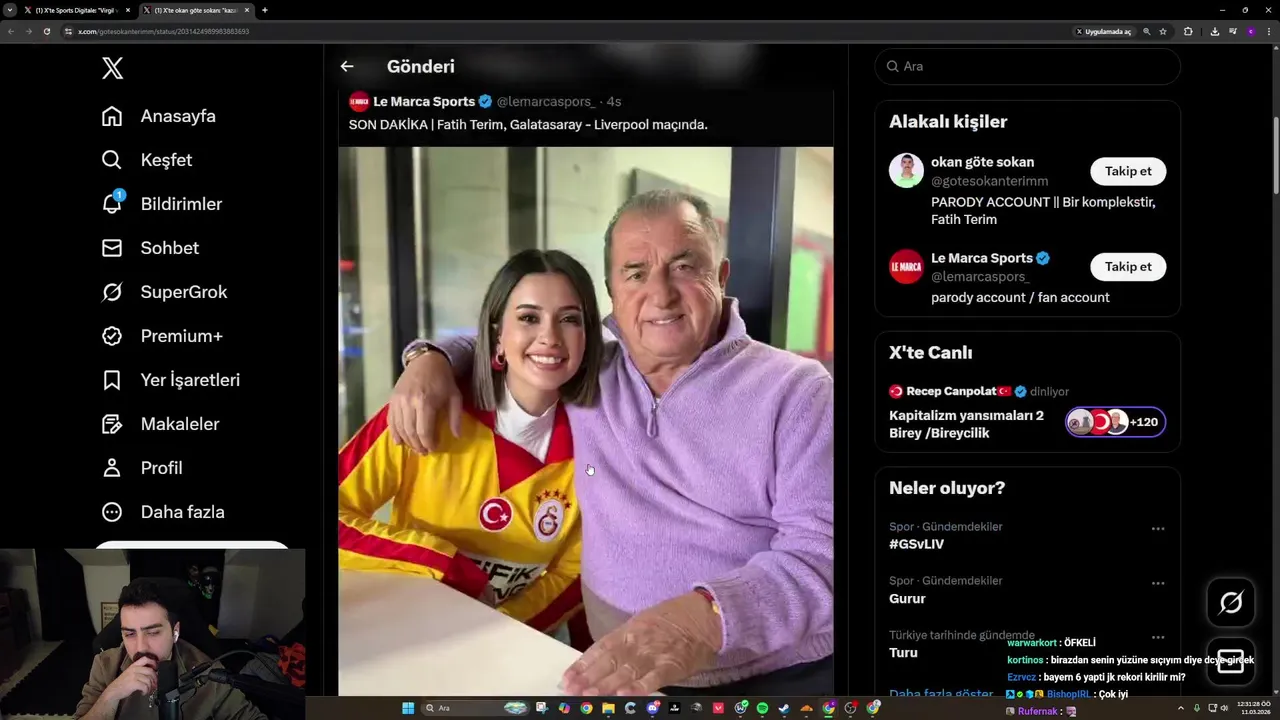1280x720 pixels.
Task: Open the Chrome three-dot menu
Action: click(x=1269, y=31)
